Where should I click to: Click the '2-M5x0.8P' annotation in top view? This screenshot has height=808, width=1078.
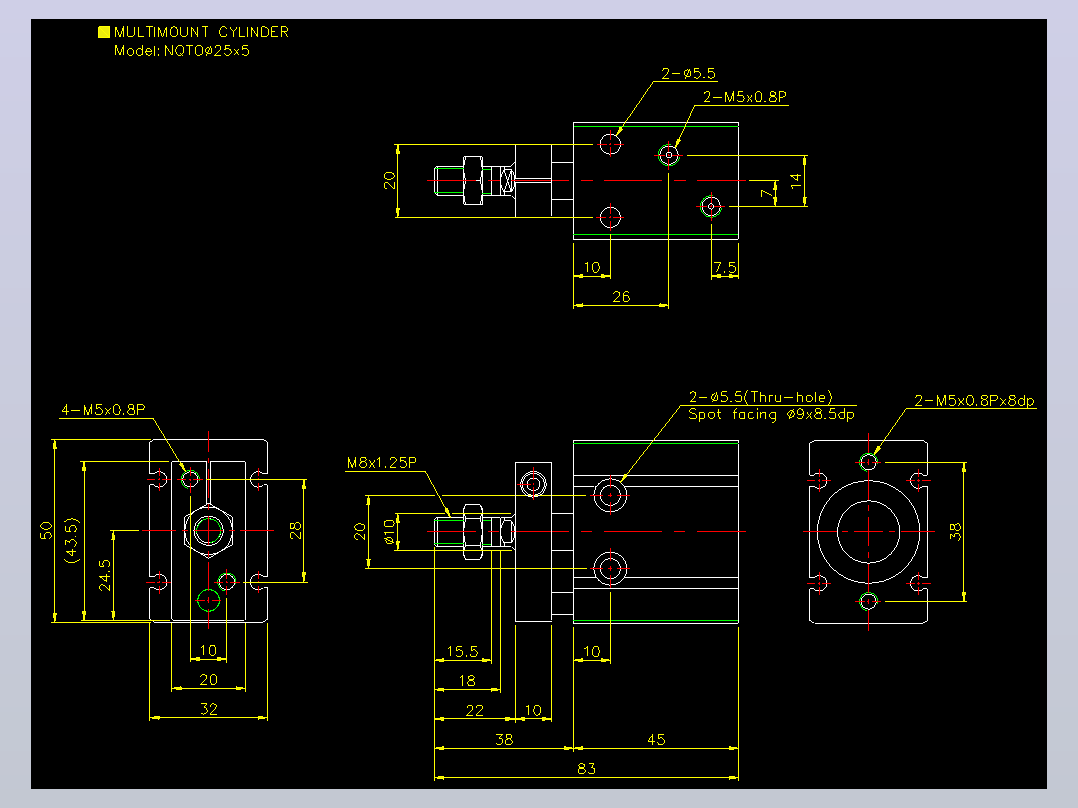pos(745,97)
